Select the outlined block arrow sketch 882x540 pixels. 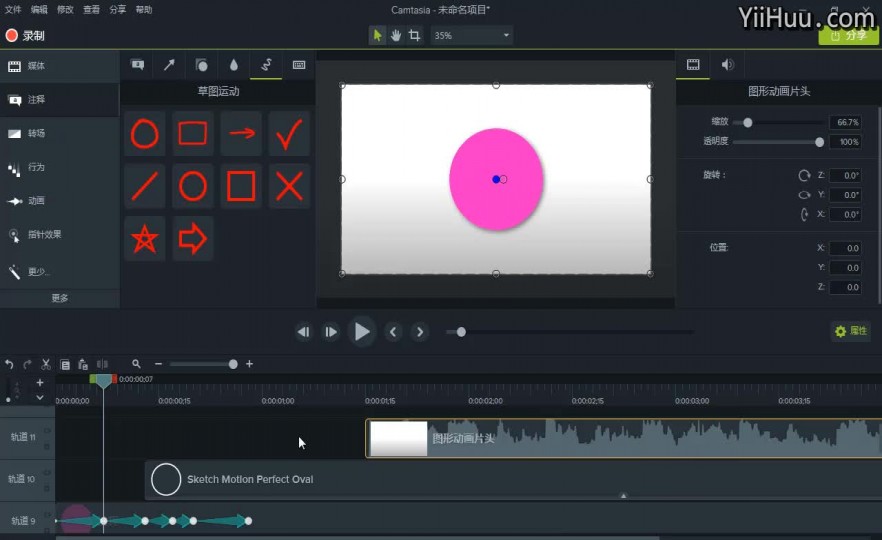tap(193, 239)
